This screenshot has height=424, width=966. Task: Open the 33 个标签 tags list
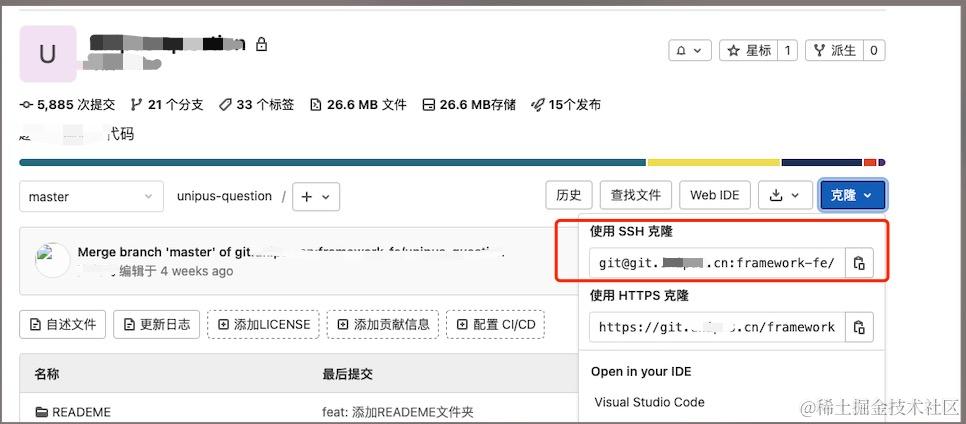click(x=256, y=105)
